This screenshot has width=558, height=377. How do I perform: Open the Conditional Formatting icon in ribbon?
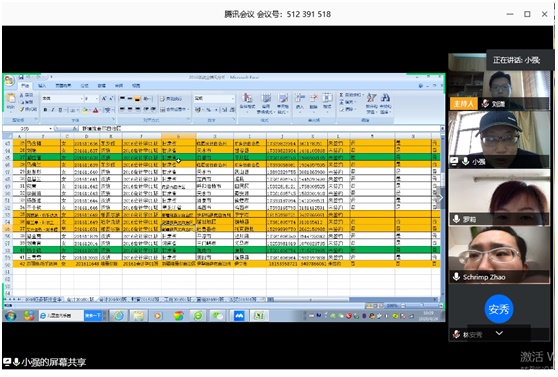[x=247, y=101]
